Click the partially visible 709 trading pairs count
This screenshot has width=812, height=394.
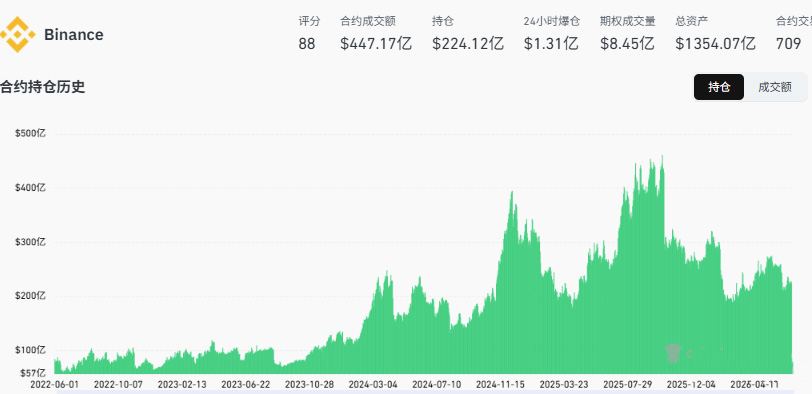789,43
